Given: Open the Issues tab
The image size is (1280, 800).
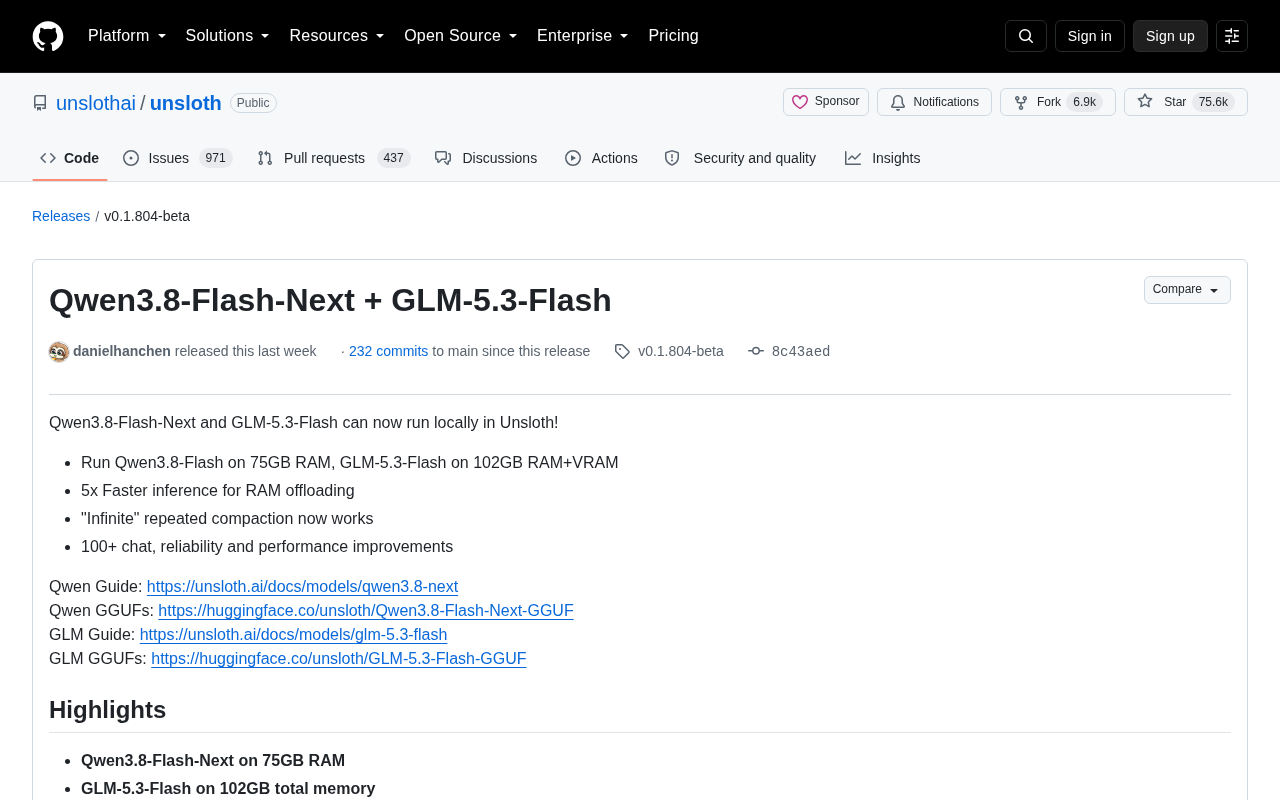Looking at the screenshot, I should [x=178, y=158].
